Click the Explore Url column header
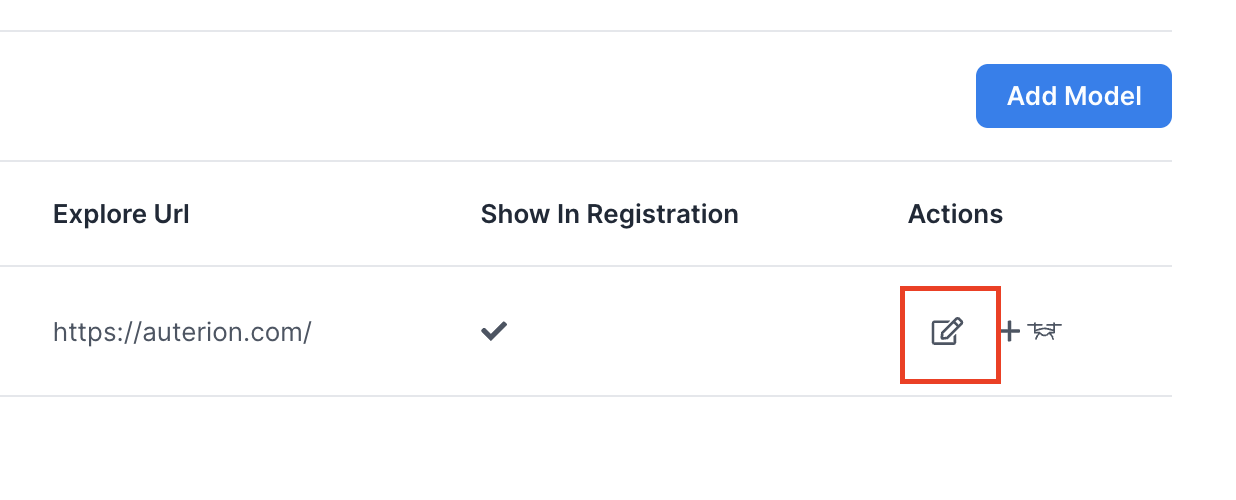 pos(121,214)
